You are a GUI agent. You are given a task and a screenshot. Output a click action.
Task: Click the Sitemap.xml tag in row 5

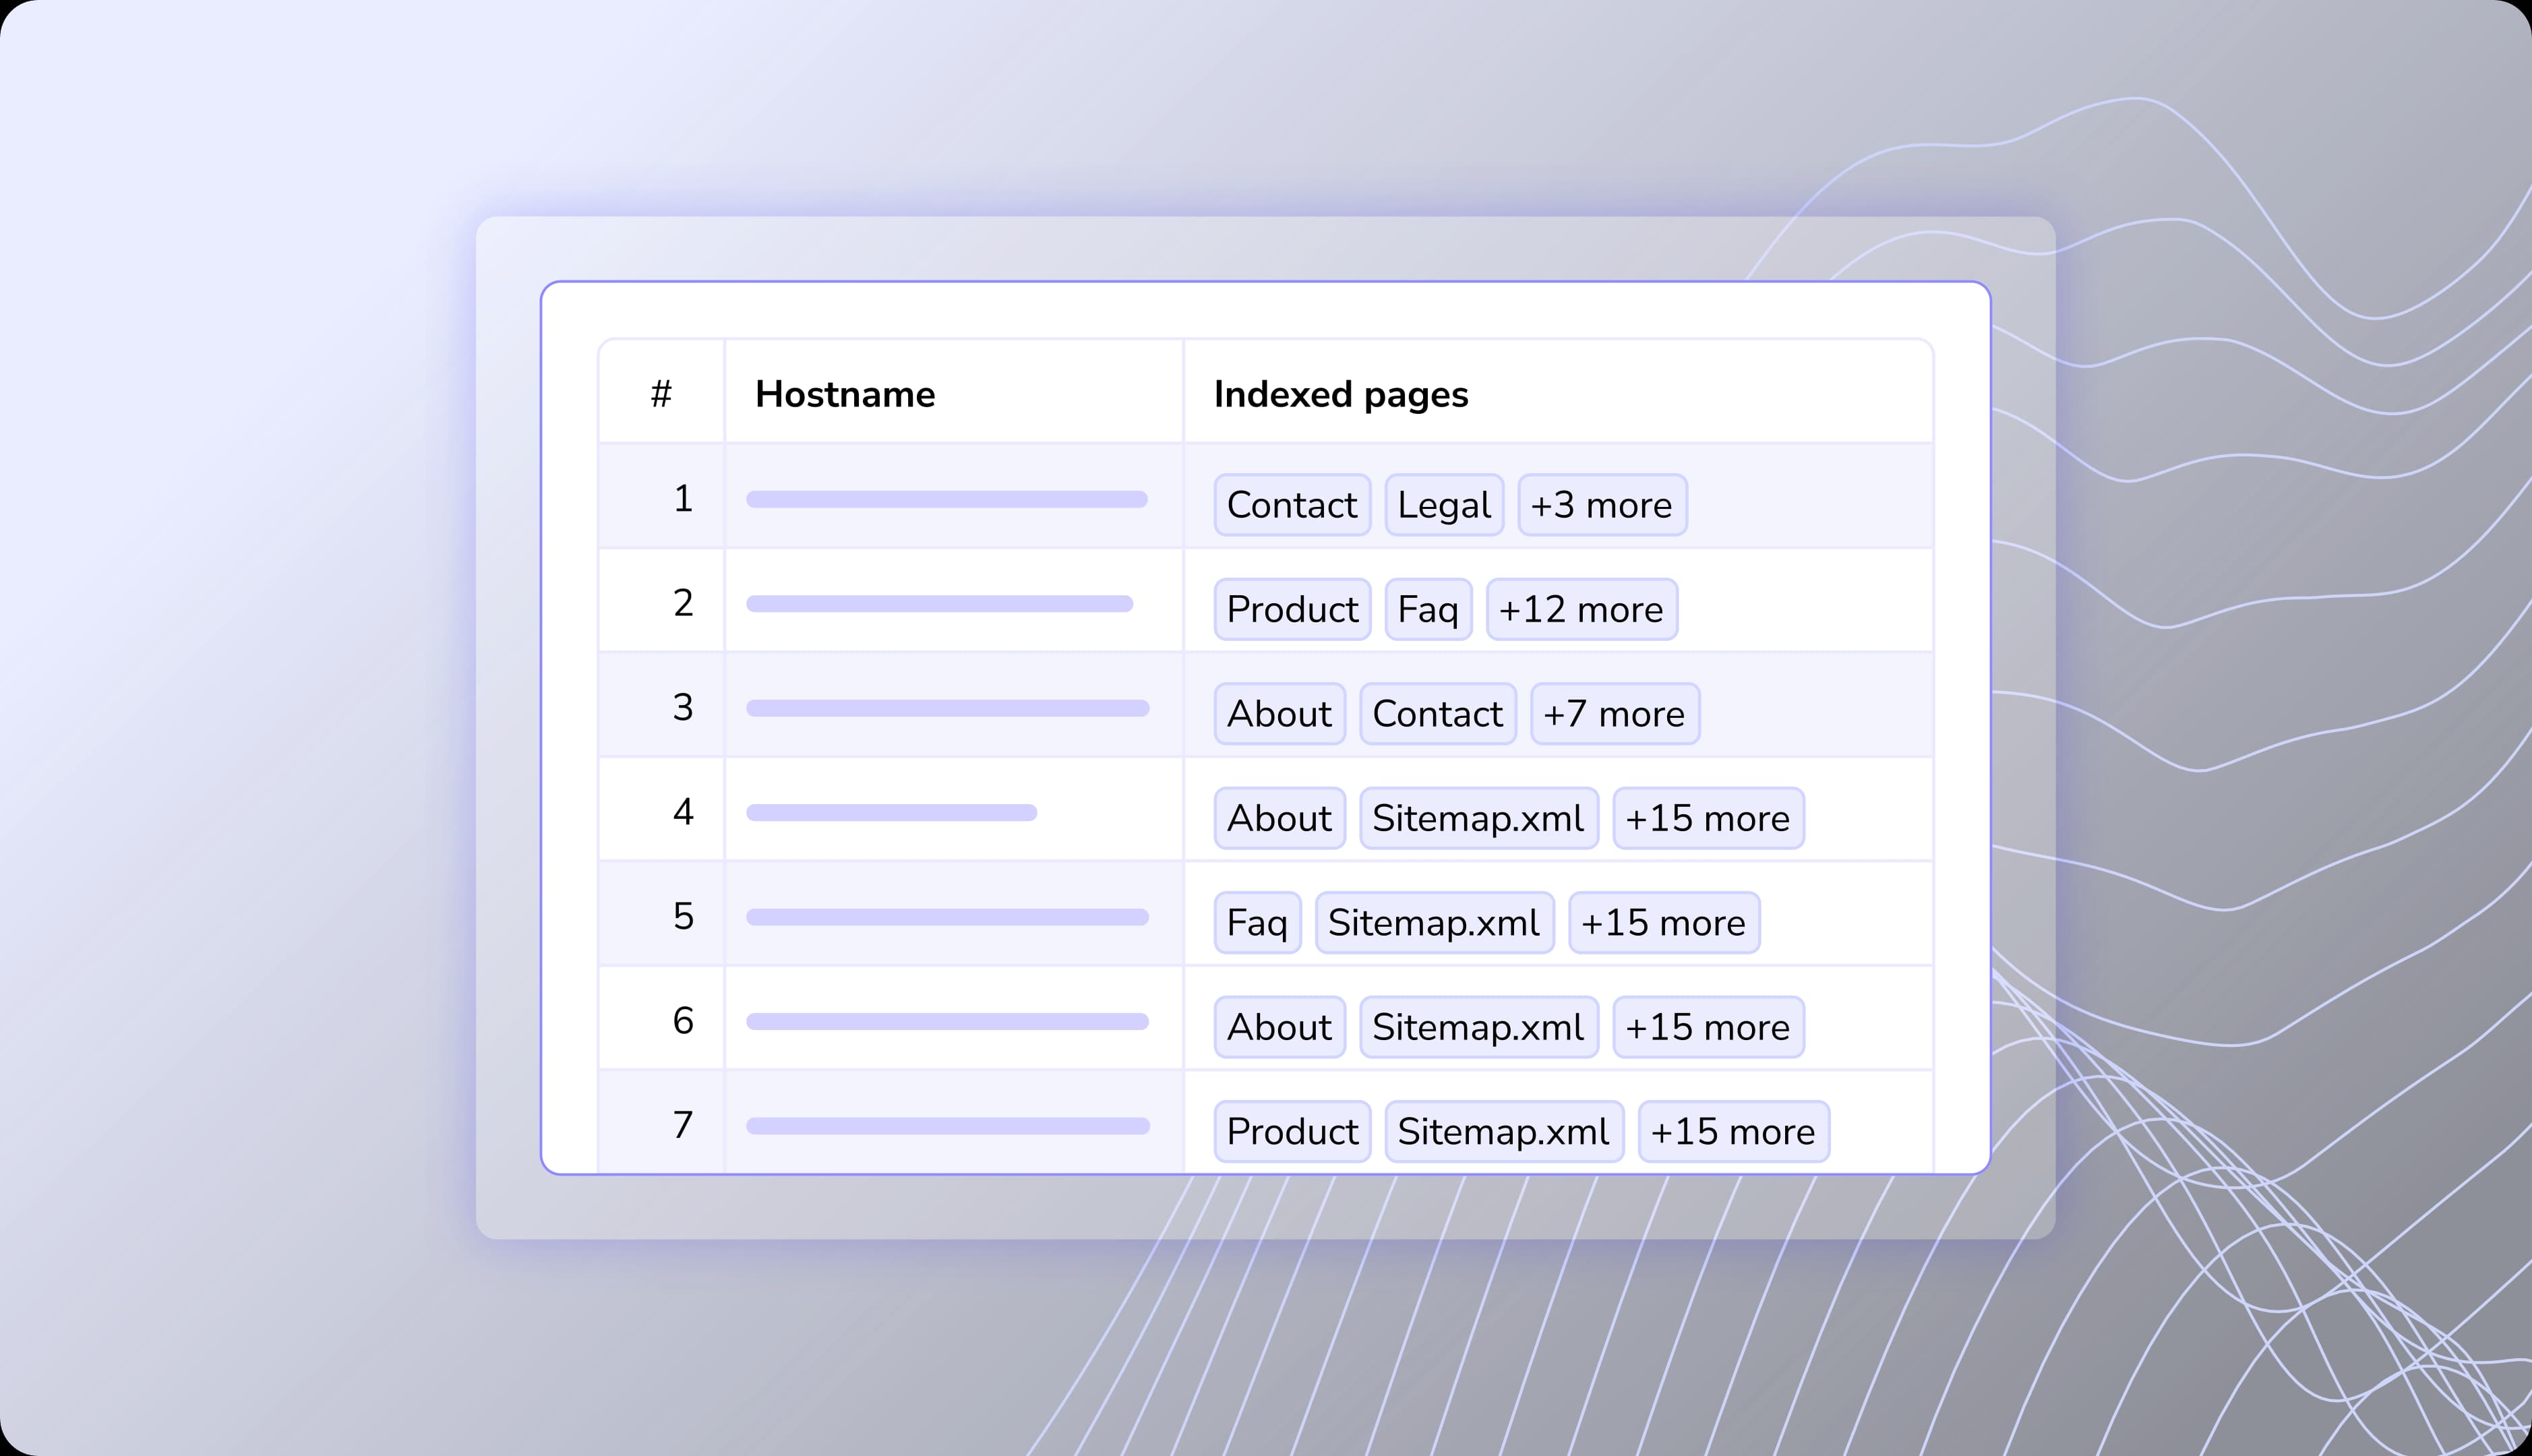[x=1434, y=922]
